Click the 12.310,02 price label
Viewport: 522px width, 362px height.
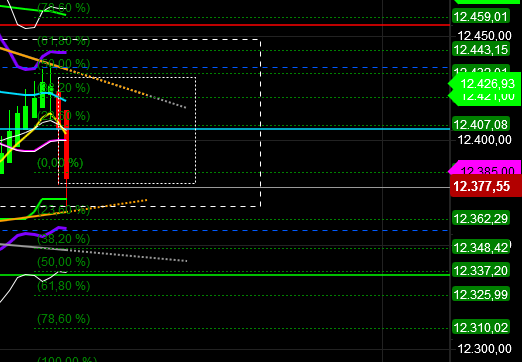(x=481, y=328)
